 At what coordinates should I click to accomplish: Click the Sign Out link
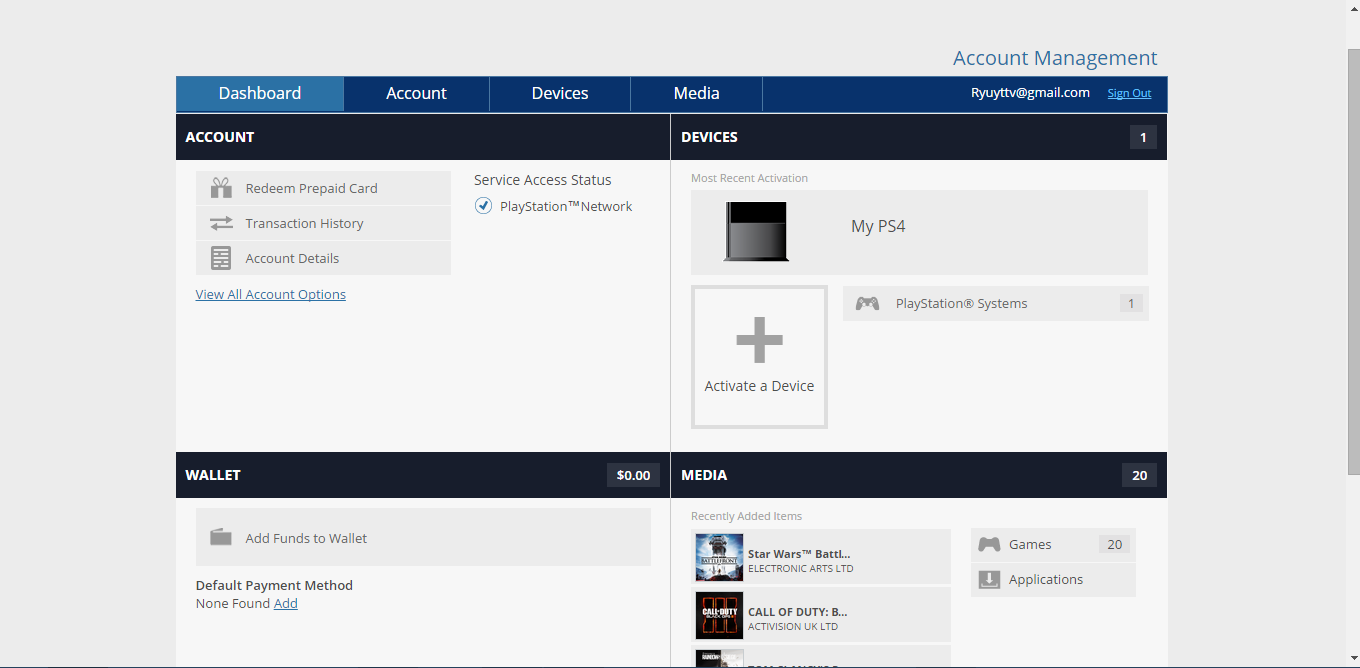tap(1129, 93)
